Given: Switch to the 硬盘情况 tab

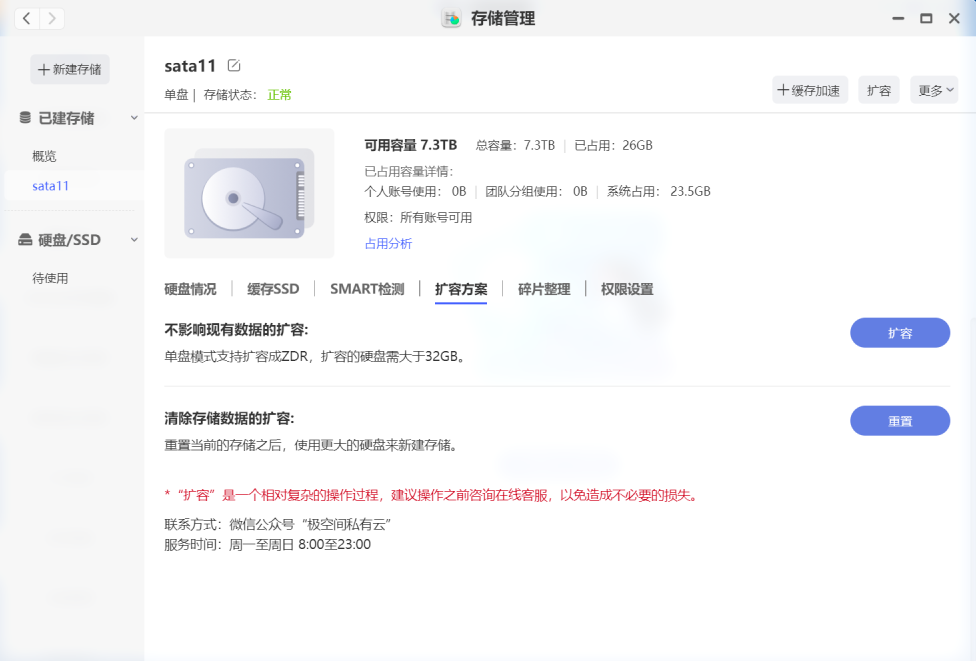Looking at the screenshot, I should click(x=190, y=289).
